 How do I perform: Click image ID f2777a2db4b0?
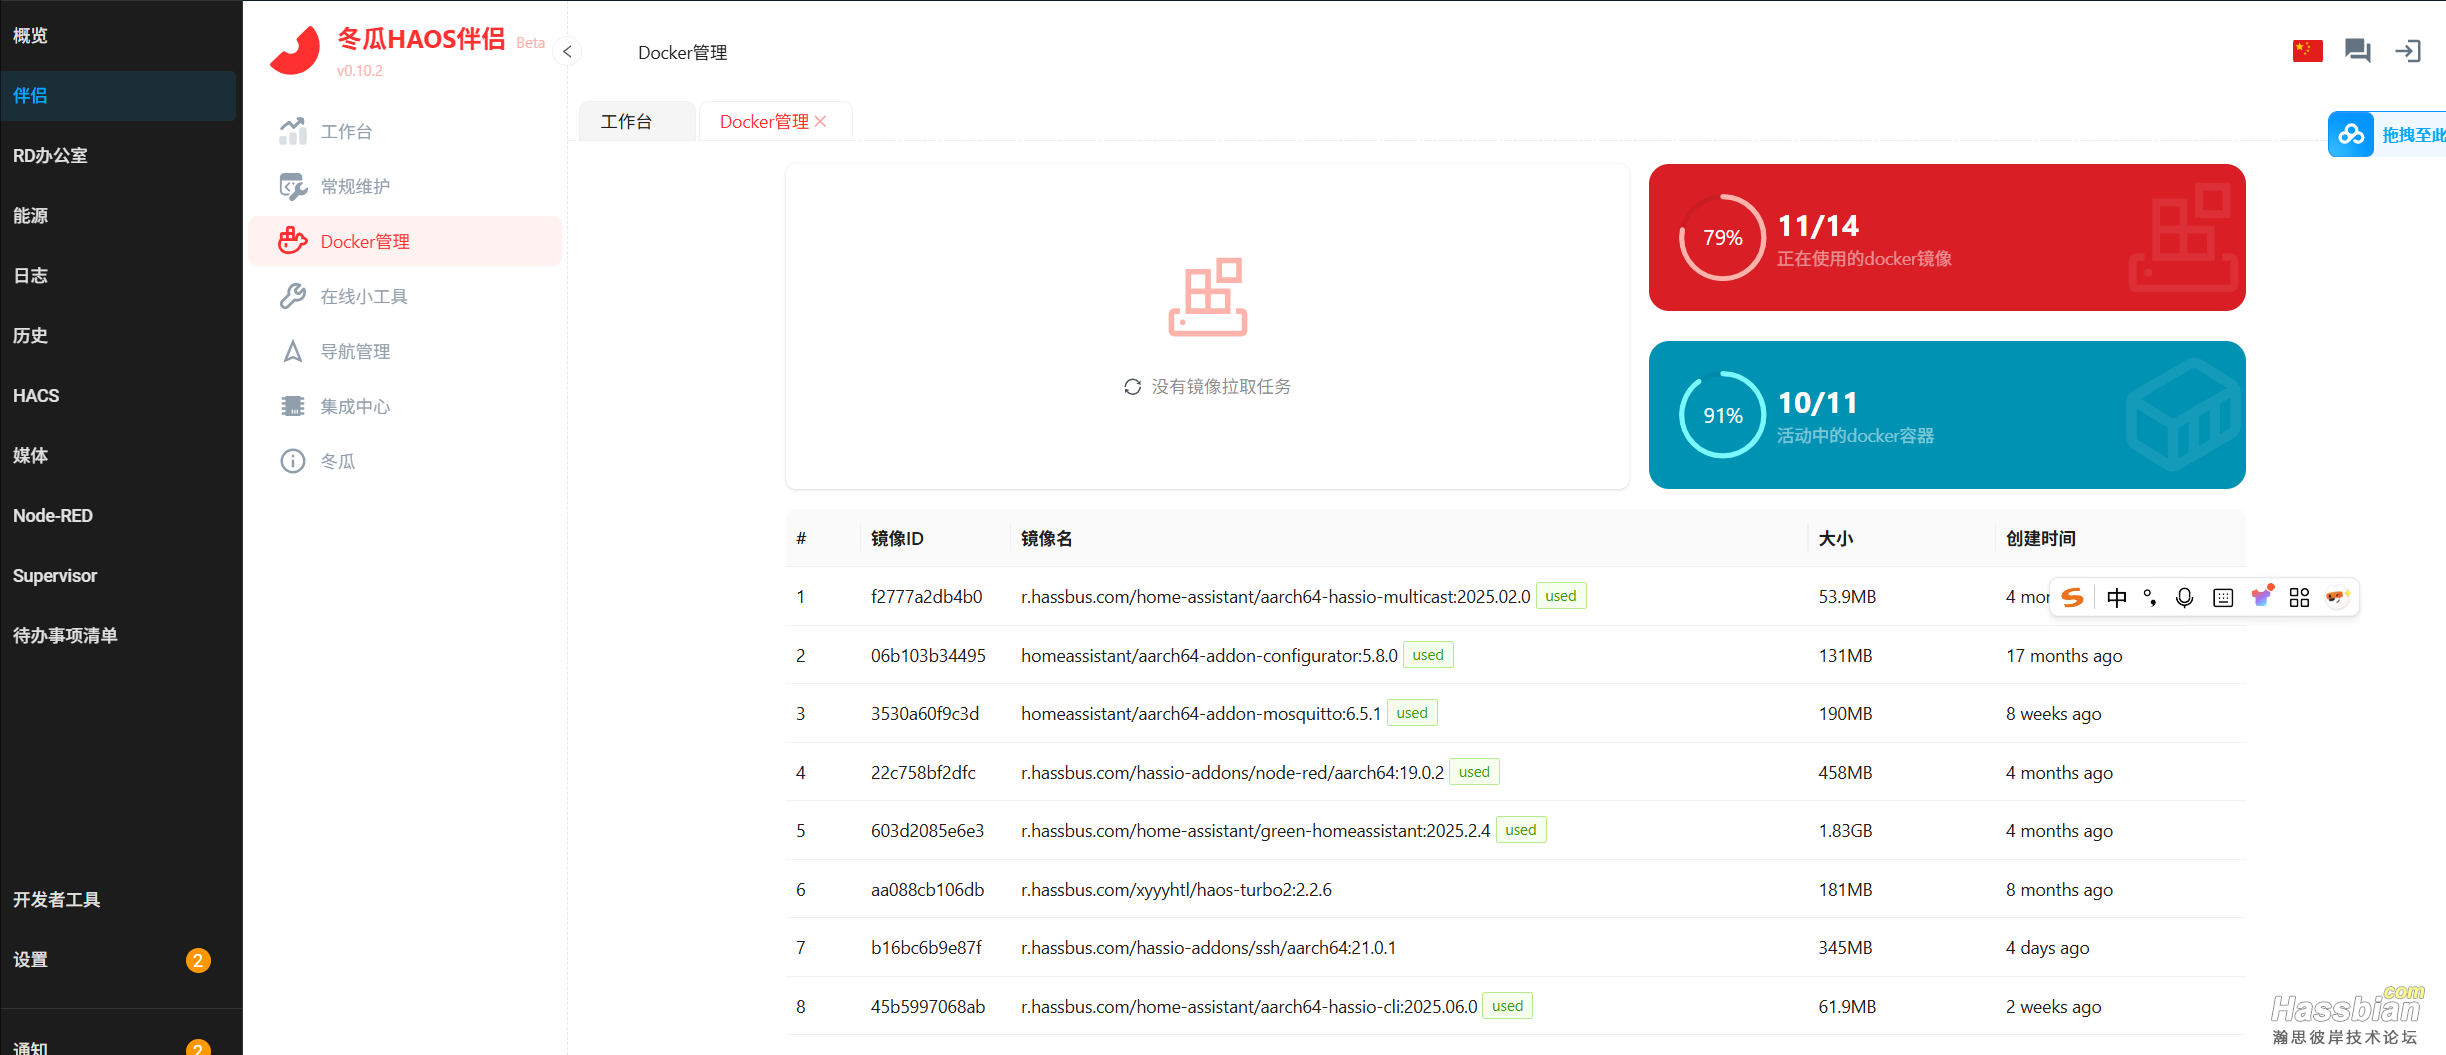coord(926,597)
